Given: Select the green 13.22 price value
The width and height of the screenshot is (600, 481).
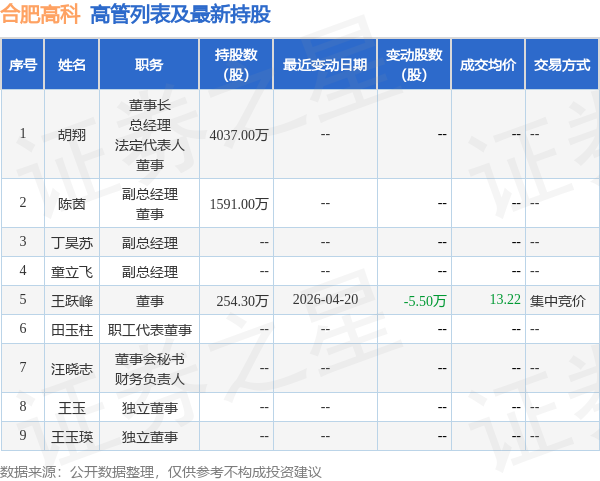Looking at the screenshot, I should (505, 299).
